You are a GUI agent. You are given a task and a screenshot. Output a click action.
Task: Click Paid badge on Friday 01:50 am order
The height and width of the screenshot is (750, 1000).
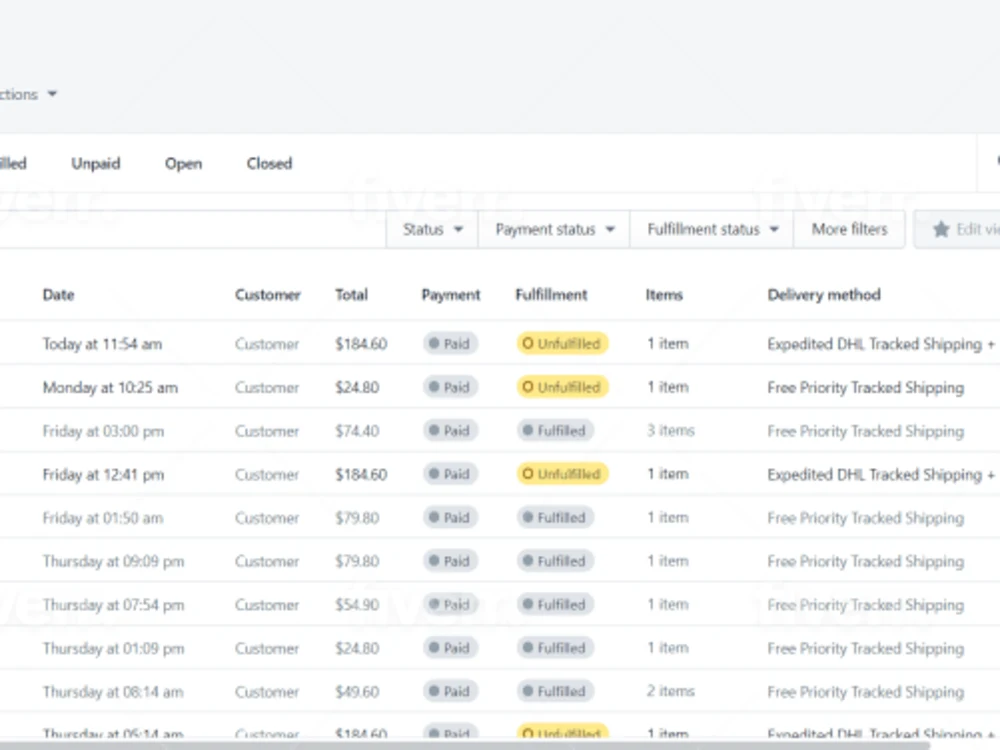(450, 517)
